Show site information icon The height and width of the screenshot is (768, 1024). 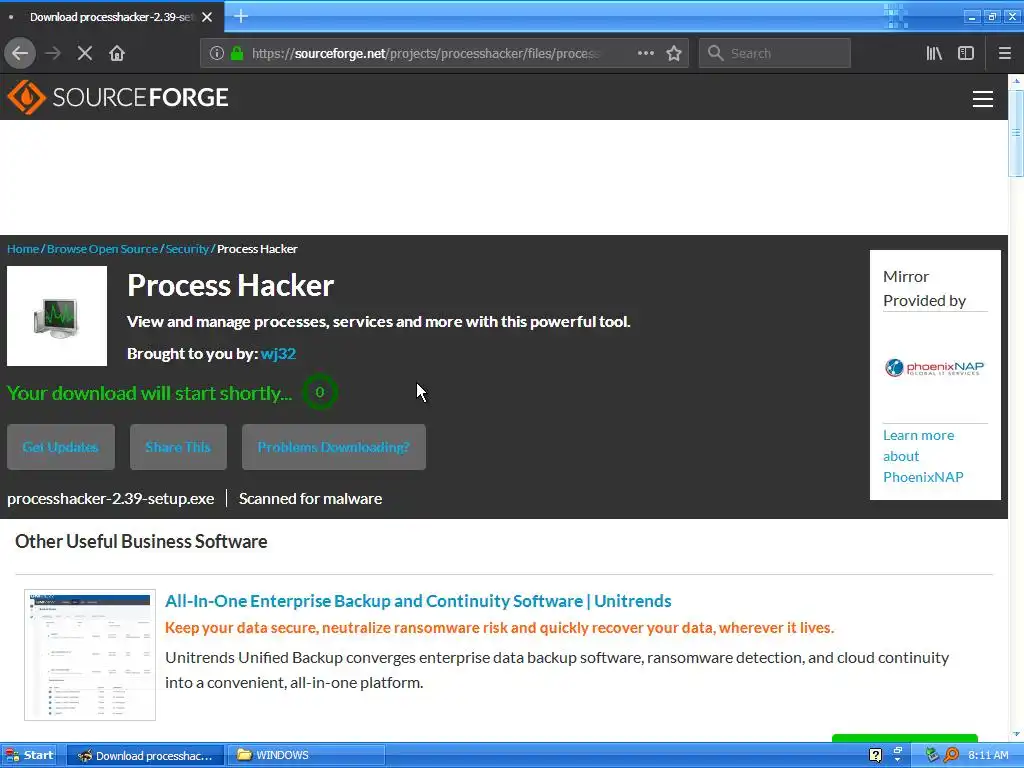click(217, 53)
